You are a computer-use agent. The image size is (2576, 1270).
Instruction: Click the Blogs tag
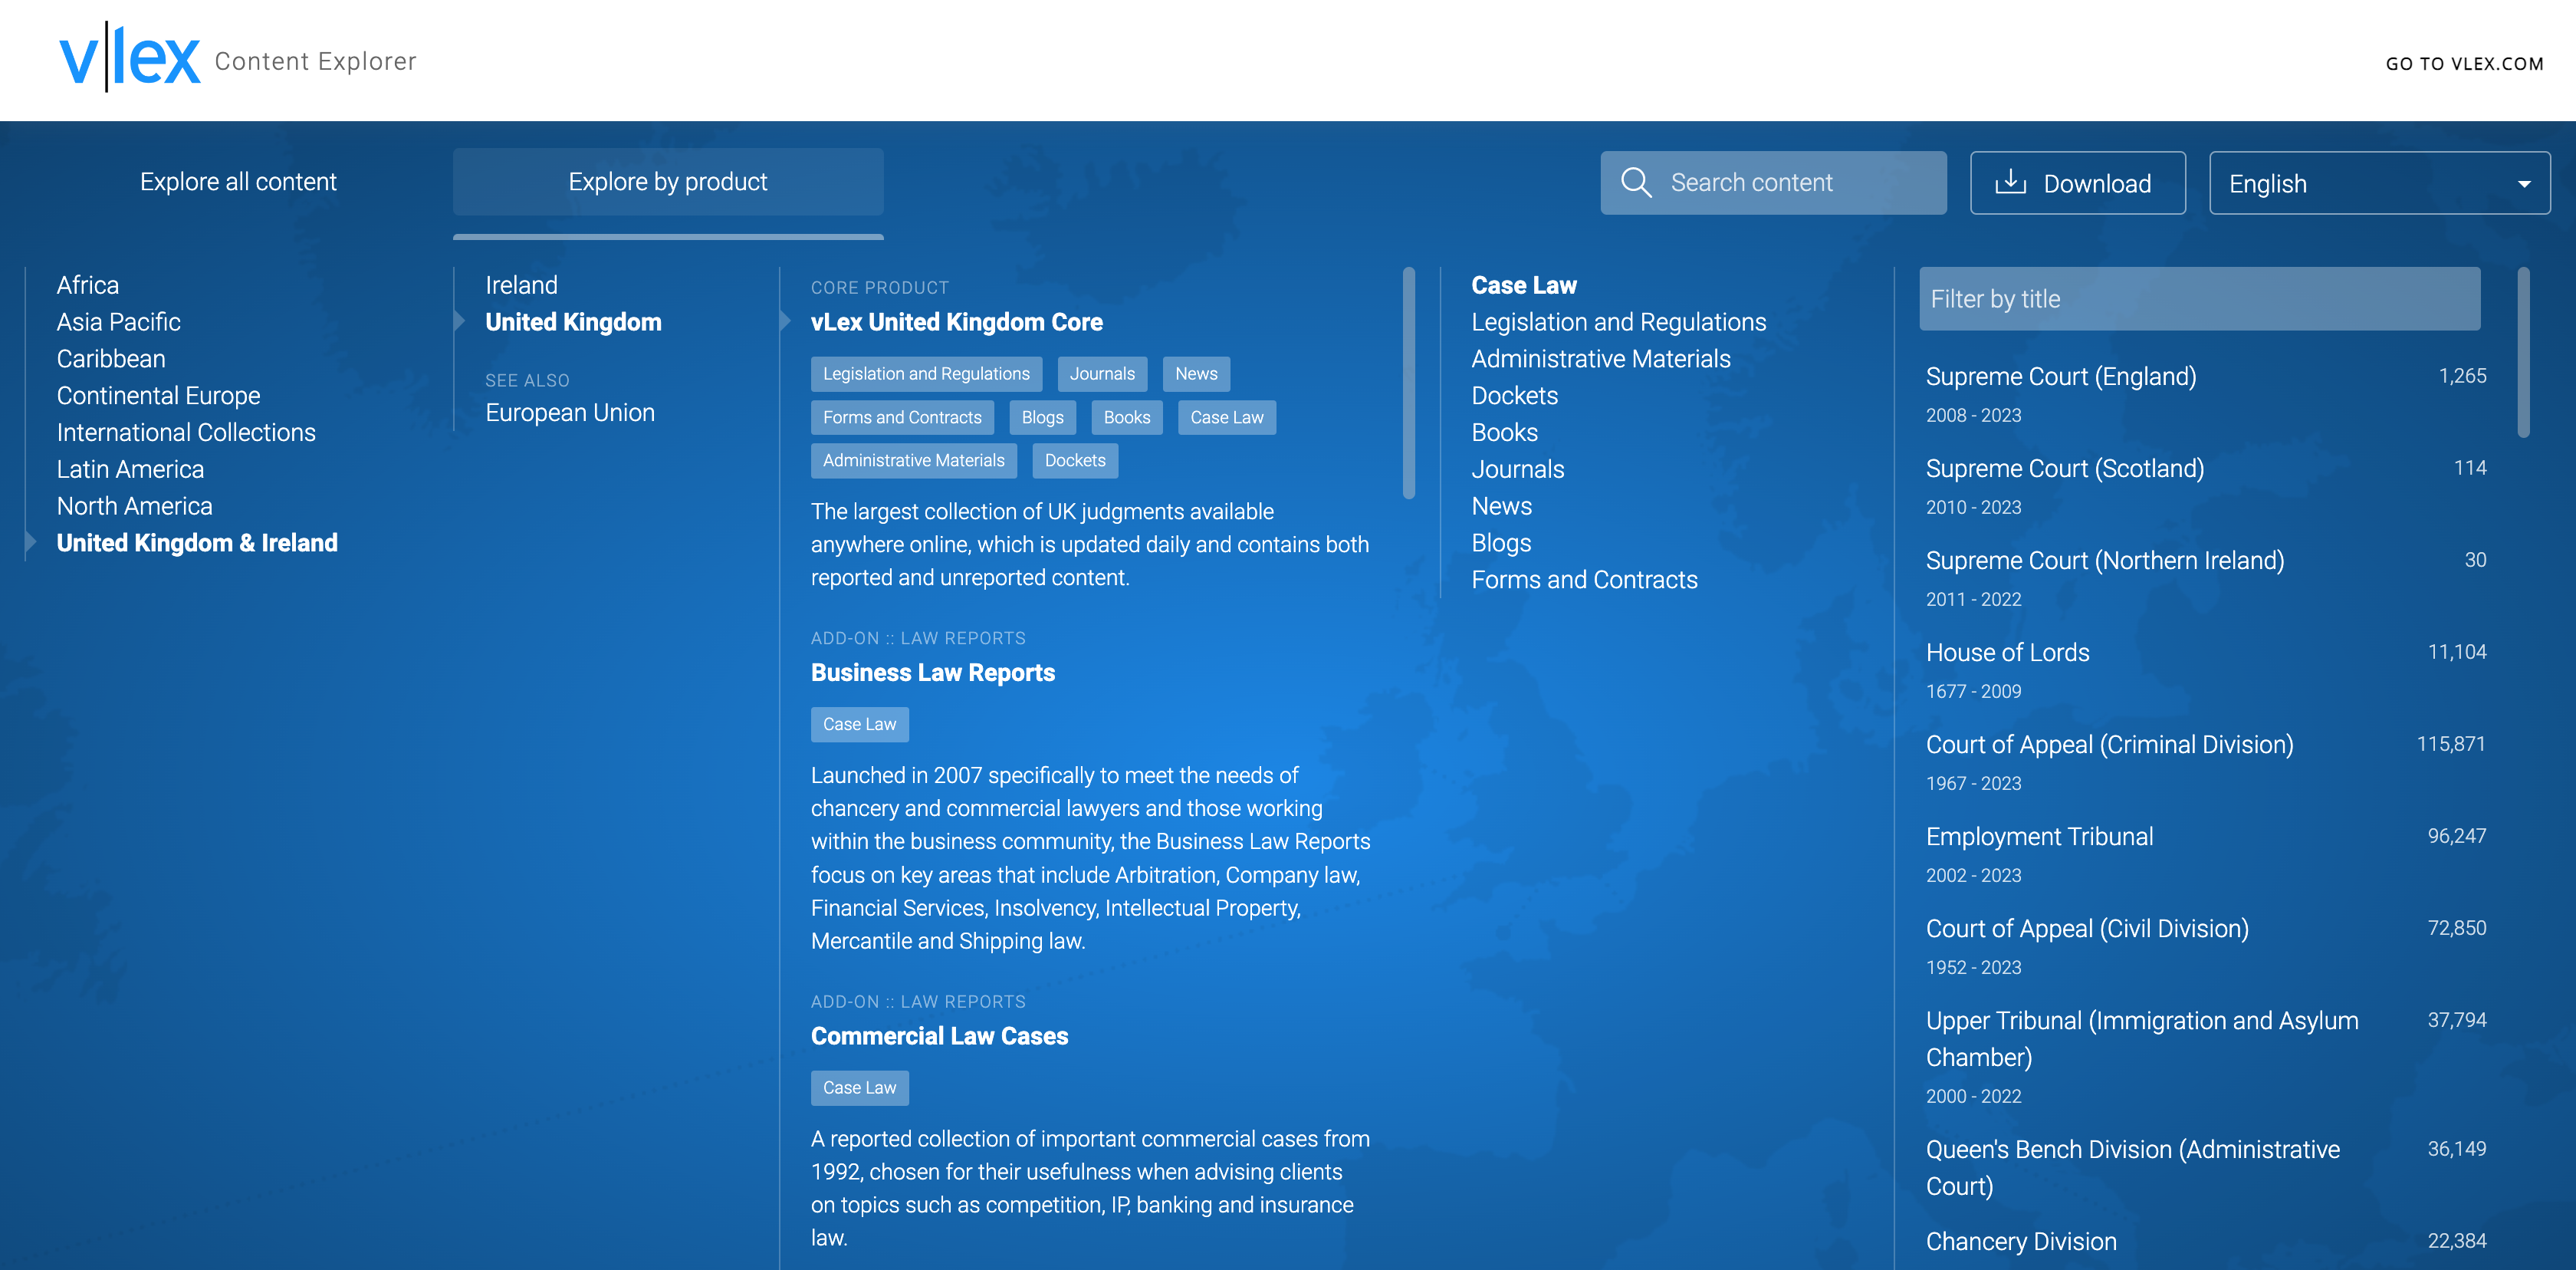pyautogui.click(x=1042, y=417)
